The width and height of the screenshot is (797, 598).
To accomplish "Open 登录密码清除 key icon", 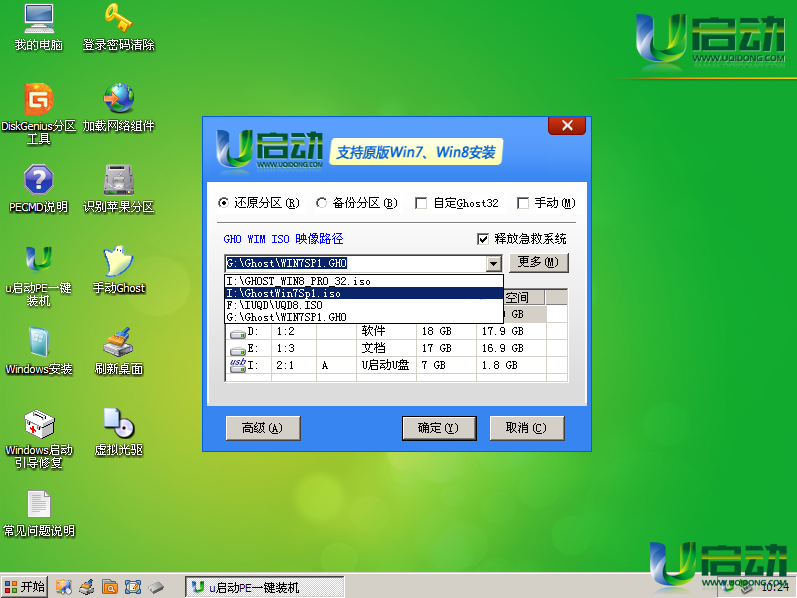I will 118,18.
